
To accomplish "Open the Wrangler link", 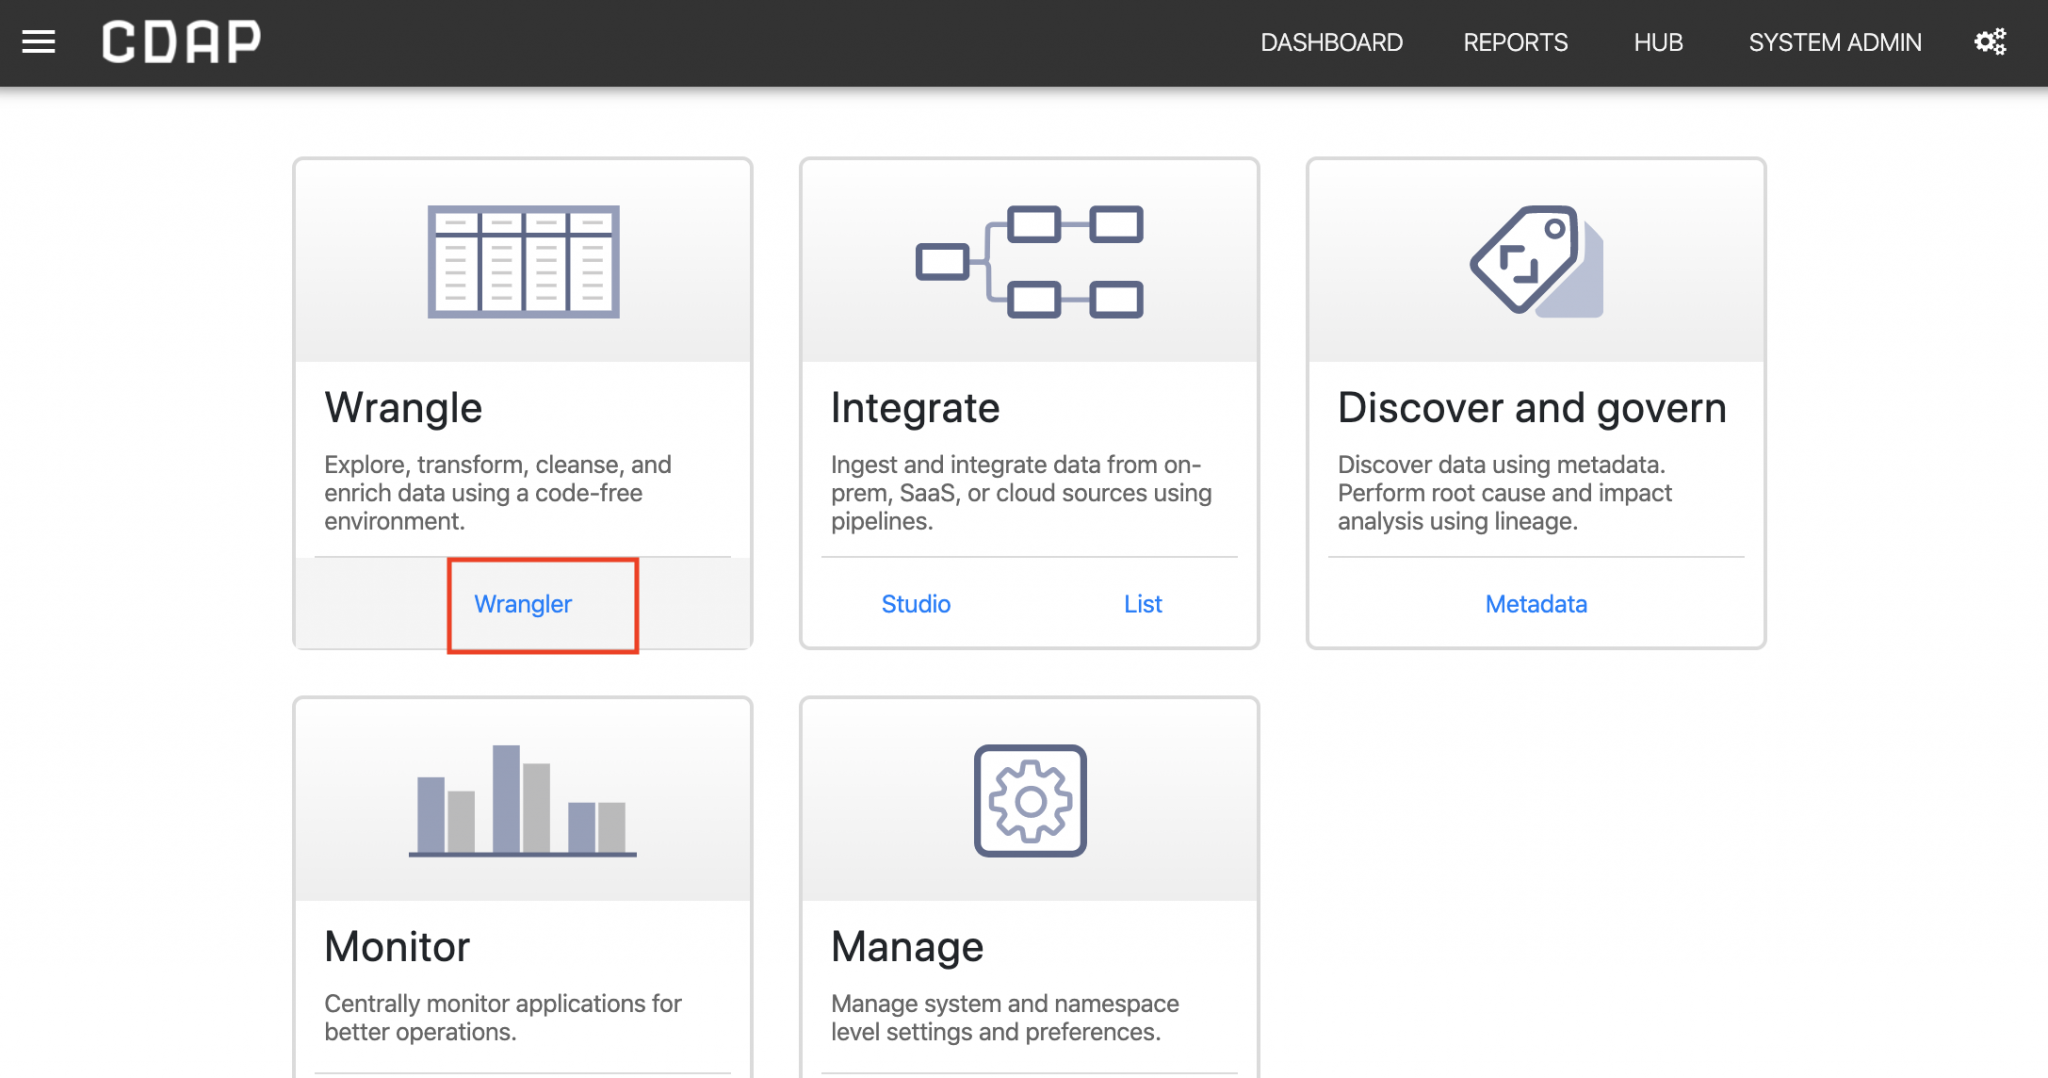I will pos(523,604).
